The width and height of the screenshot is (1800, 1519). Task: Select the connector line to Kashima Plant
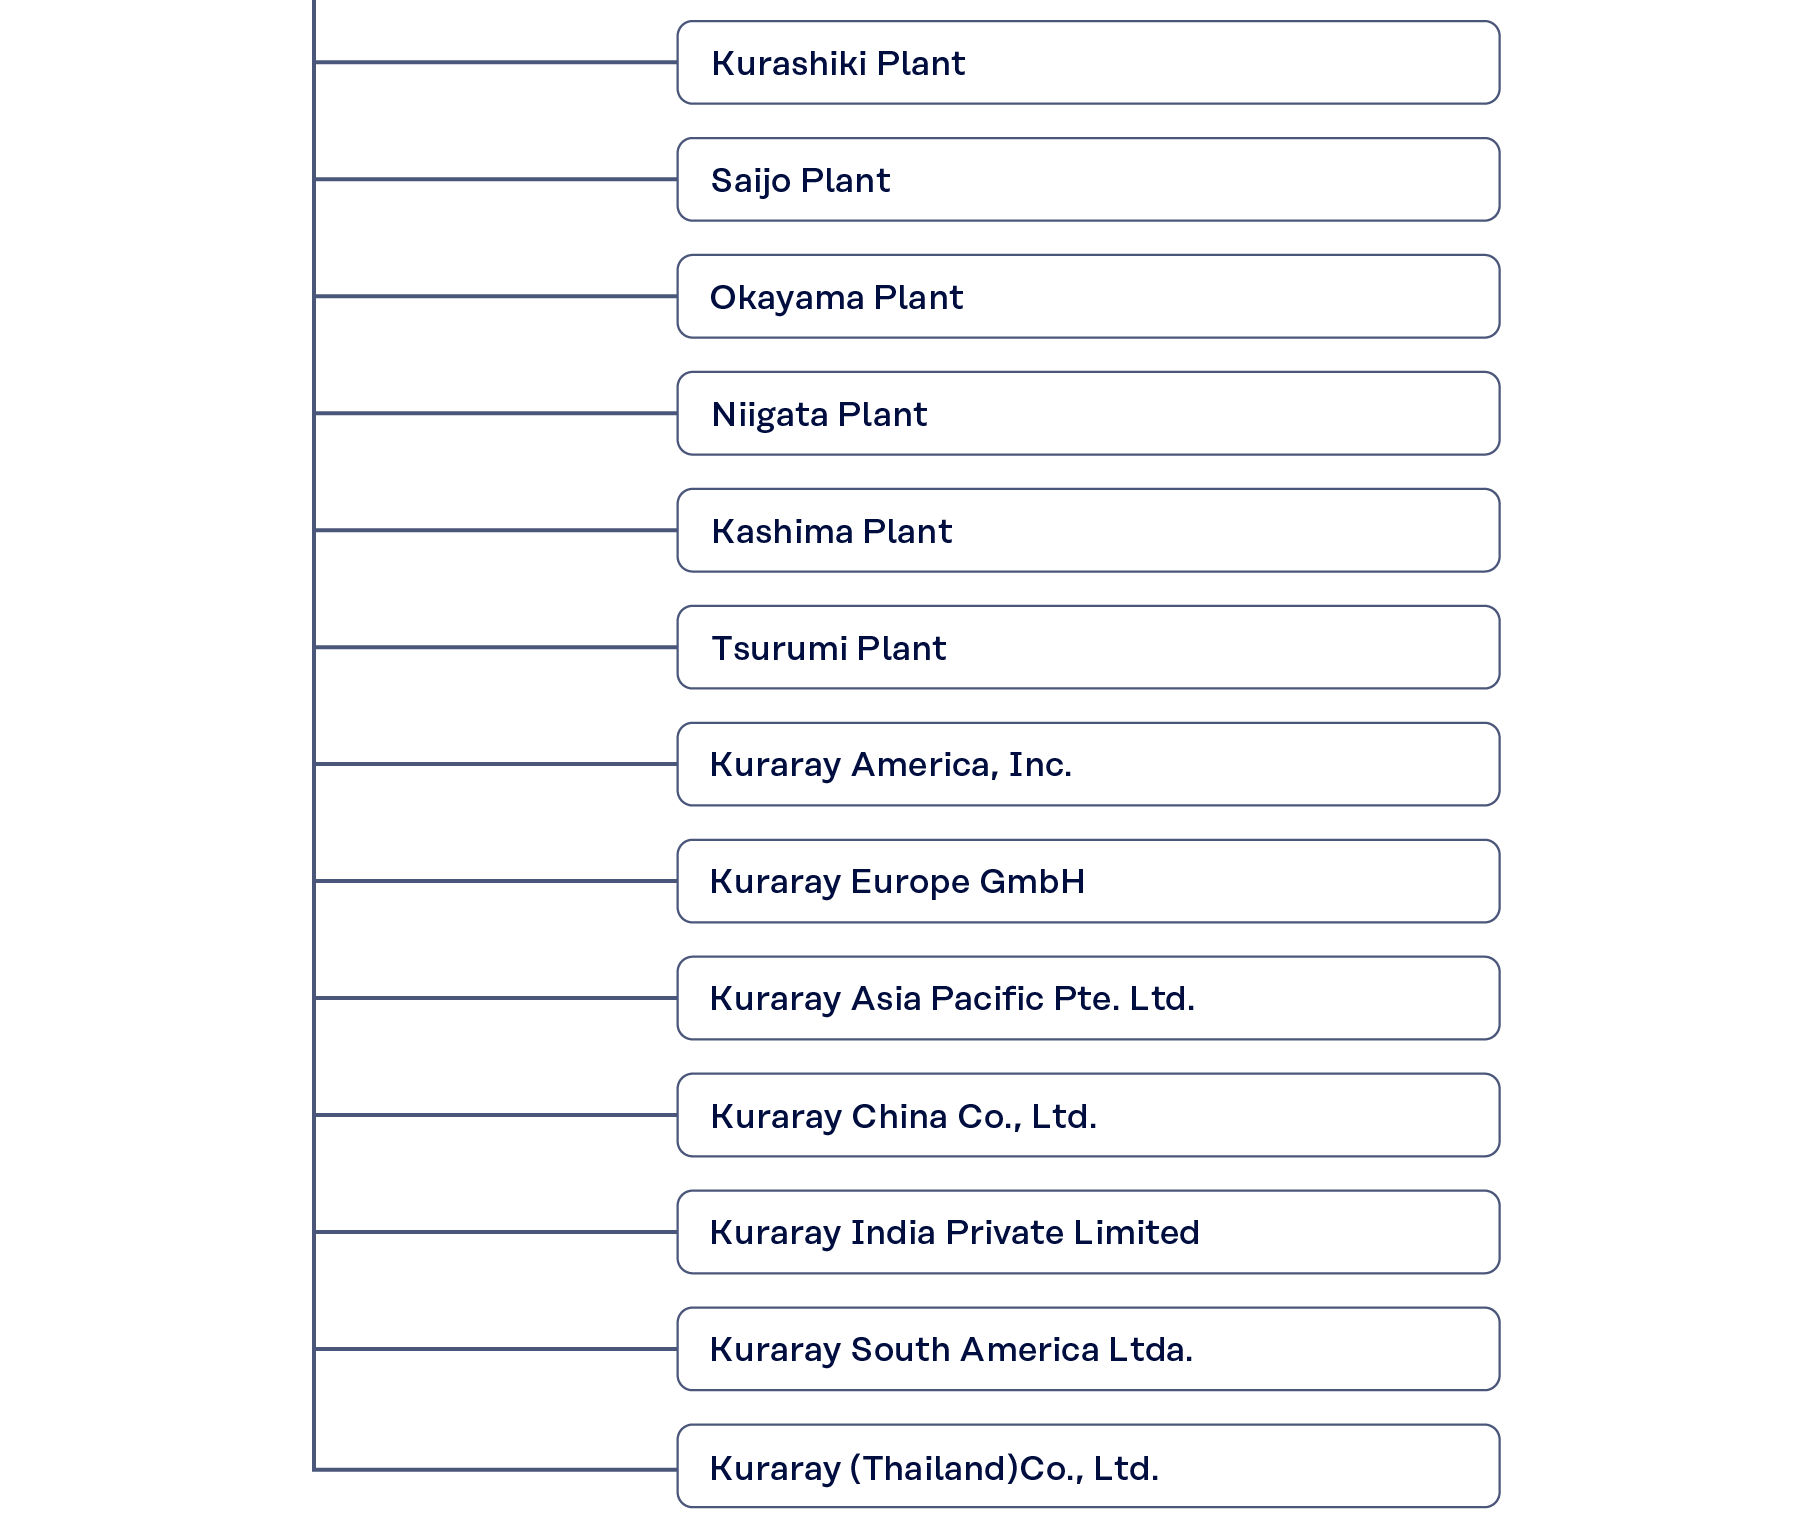[496, 530]
